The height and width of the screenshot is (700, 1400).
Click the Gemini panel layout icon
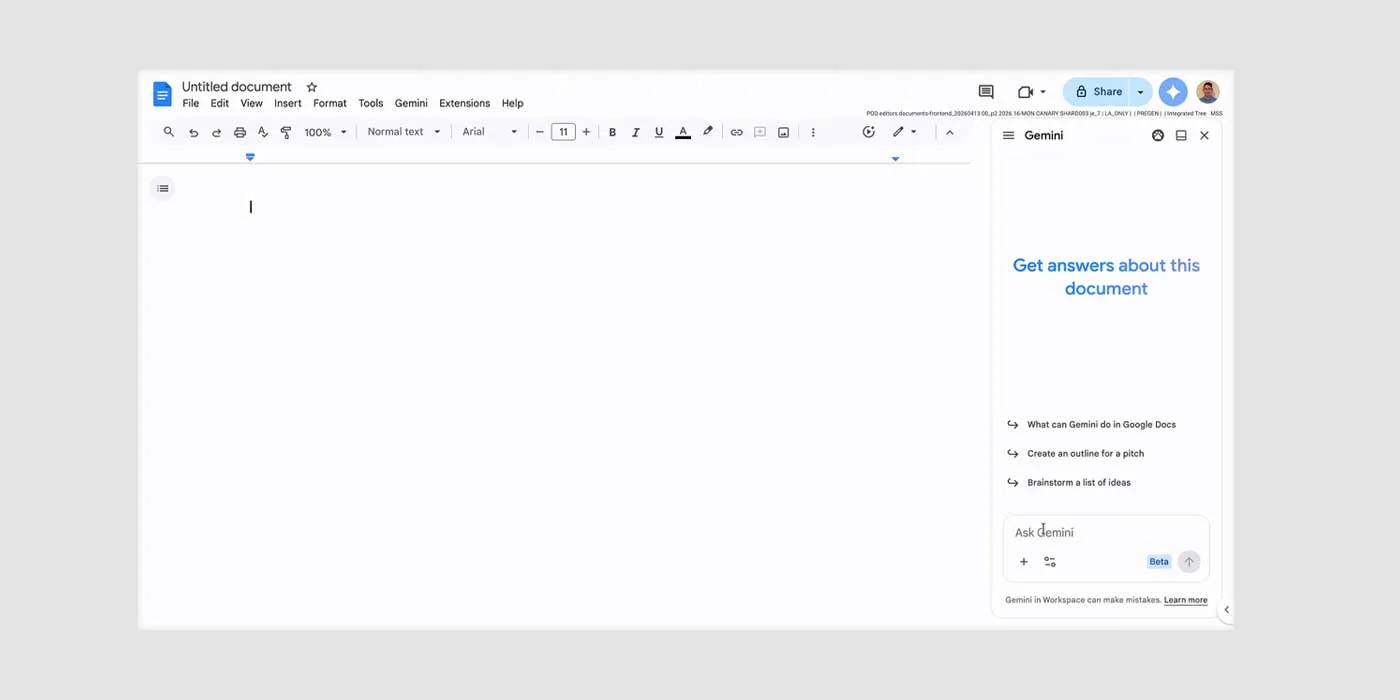[1181, 136]
